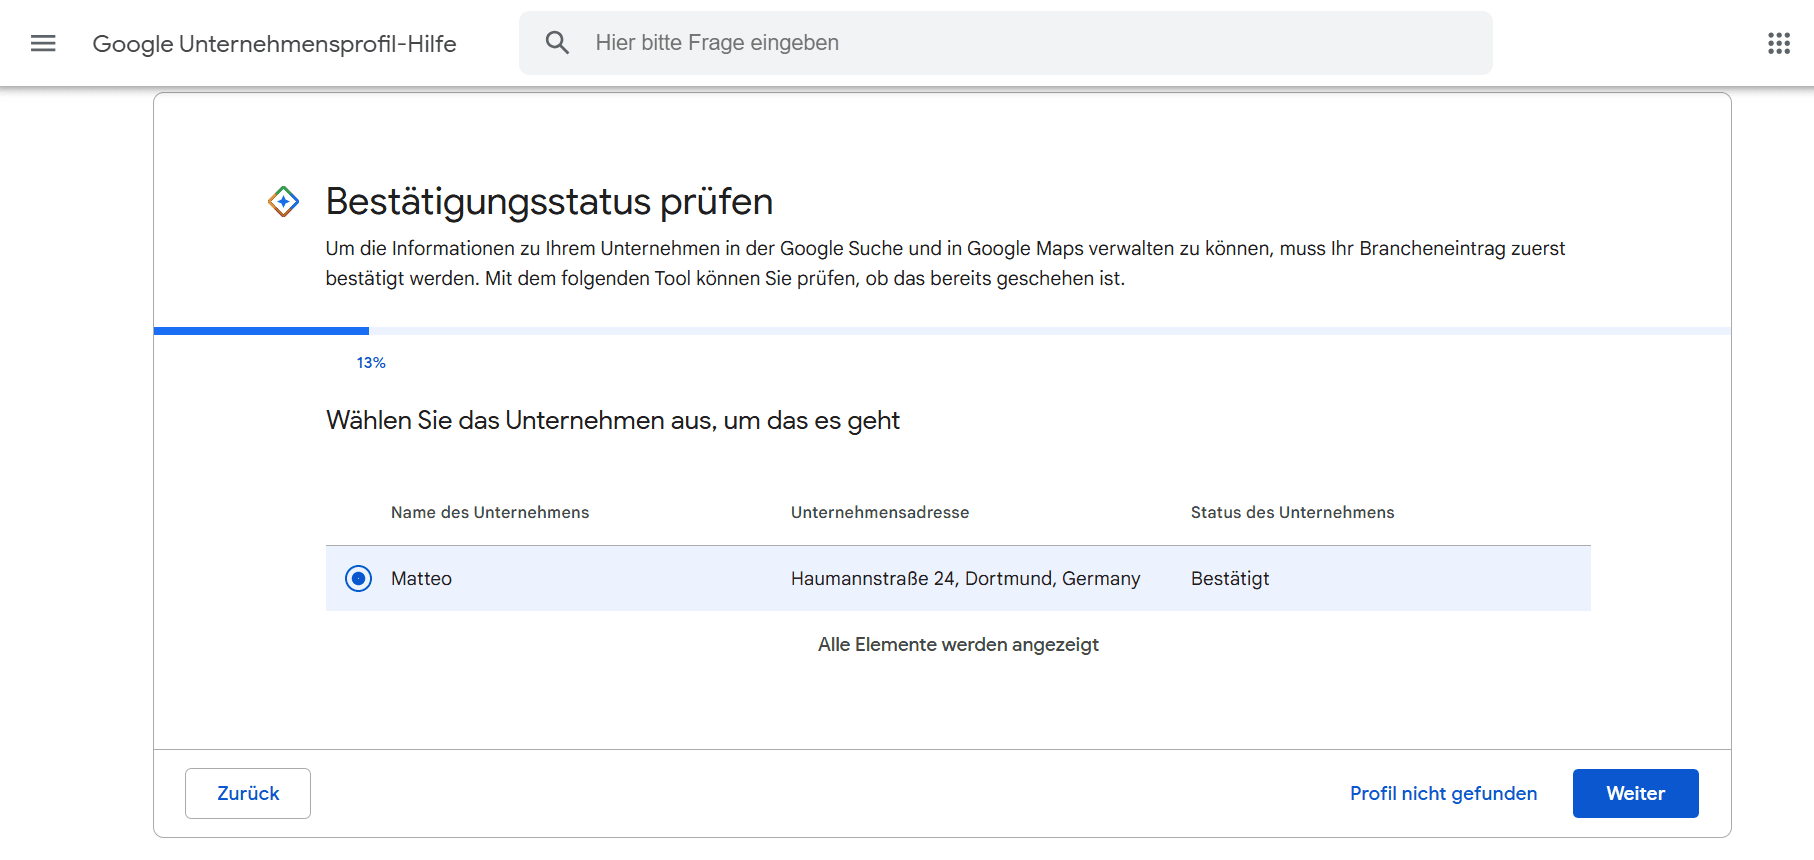Choose 'Profil nicht gefunden'
Image resolution: width=1814 pixels, height=860 pixels.
click(1443, 793)
